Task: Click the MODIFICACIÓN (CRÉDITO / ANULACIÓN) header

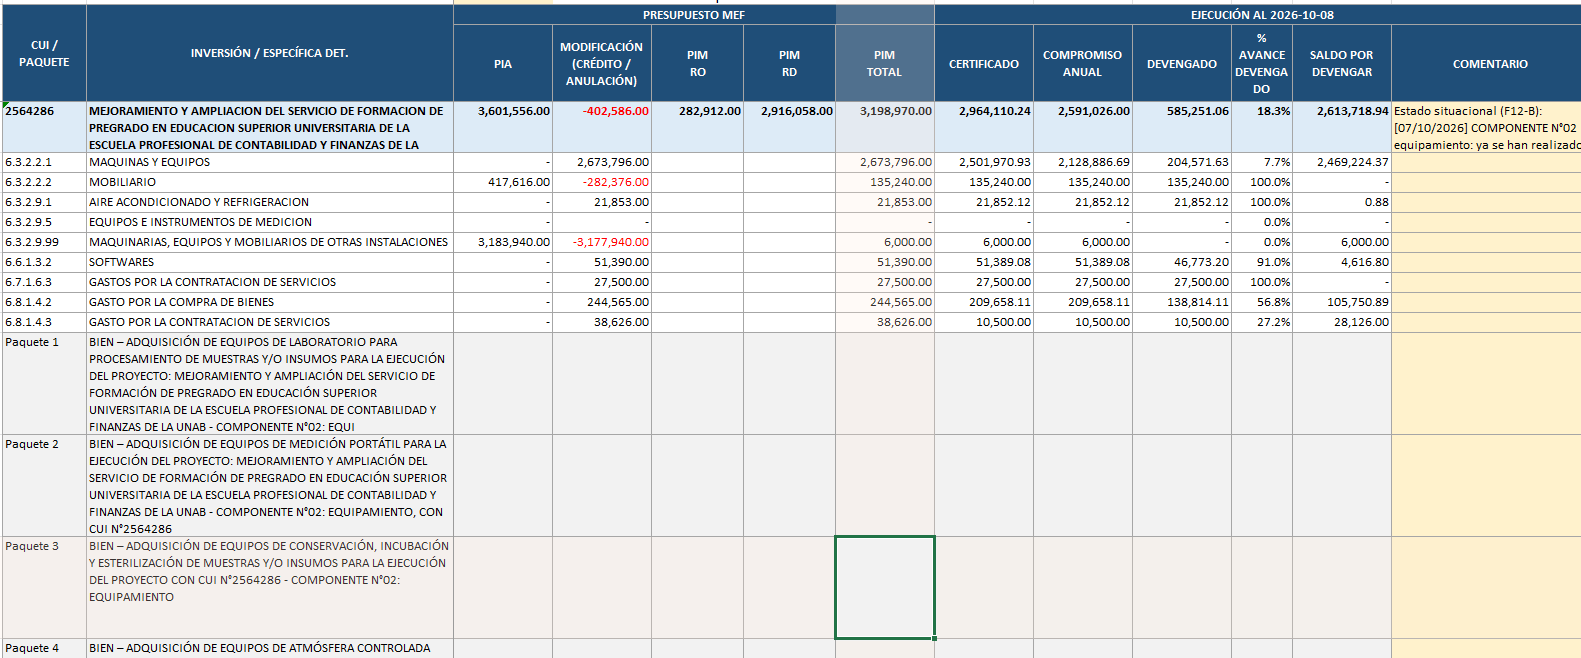Action: click(x=602, y=64)
